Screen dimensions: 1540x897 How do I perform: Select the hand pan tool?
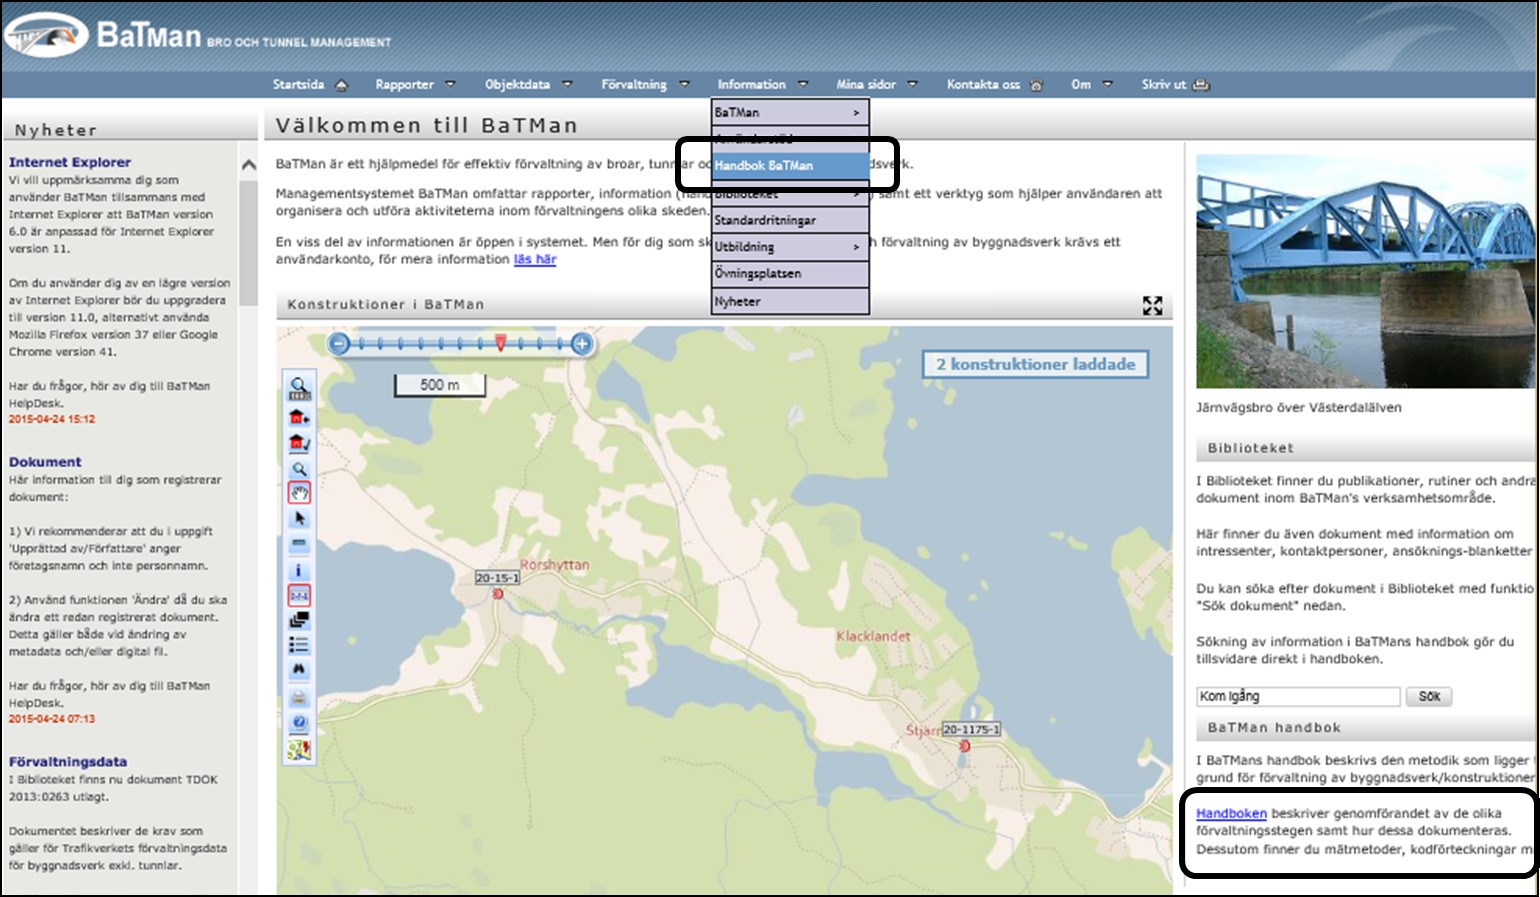coord(299,493)
